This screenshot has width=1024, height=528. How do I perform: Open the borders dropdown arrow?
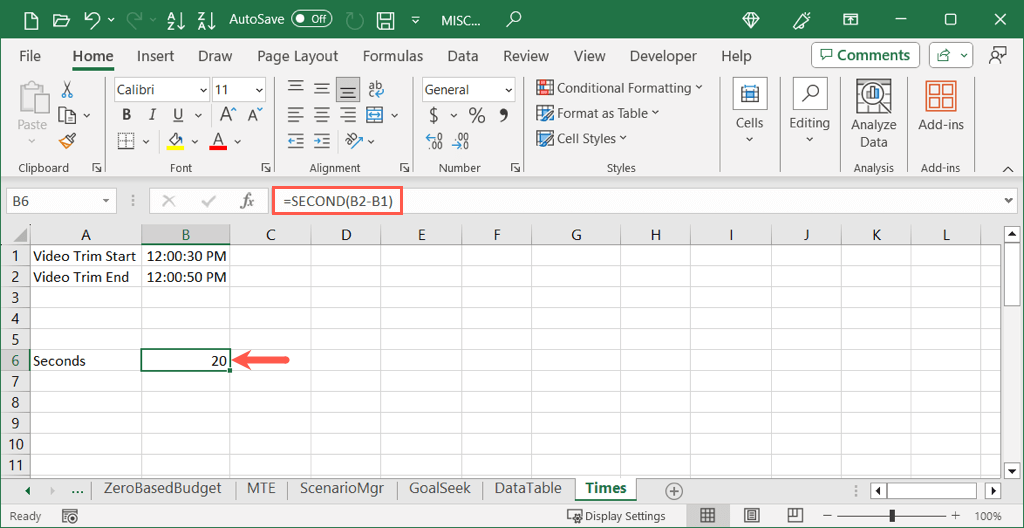coord(146,141)
